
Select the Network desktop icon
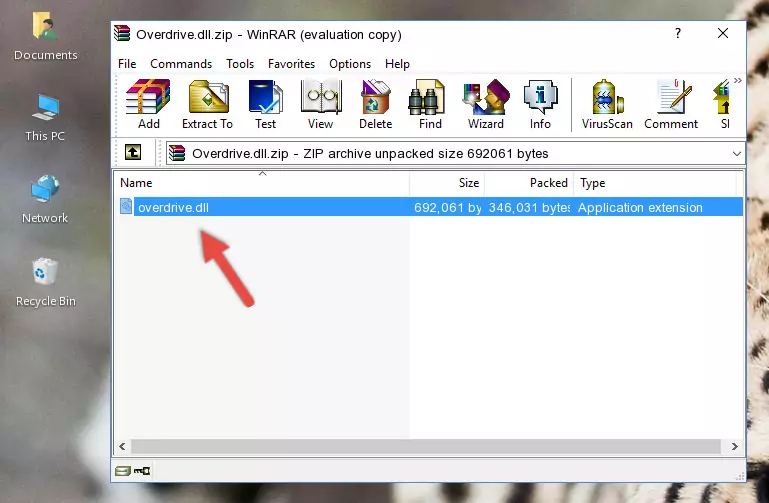45,199
